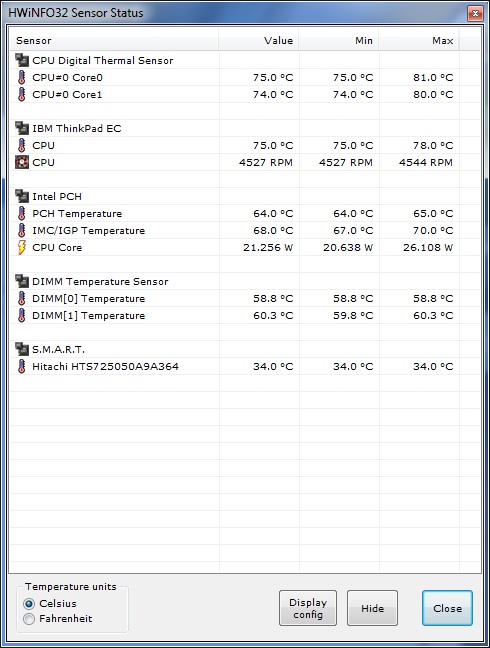Click the thermometer icon beside DIMM[0] Temperature
The image size is (490, 648).
pyautogui.click(x=21, y=298)
